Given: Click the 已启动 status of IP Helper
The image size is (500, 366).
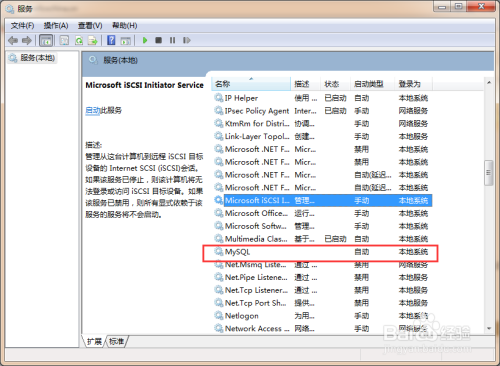Looking at the screenshot, I should [335, 98].
